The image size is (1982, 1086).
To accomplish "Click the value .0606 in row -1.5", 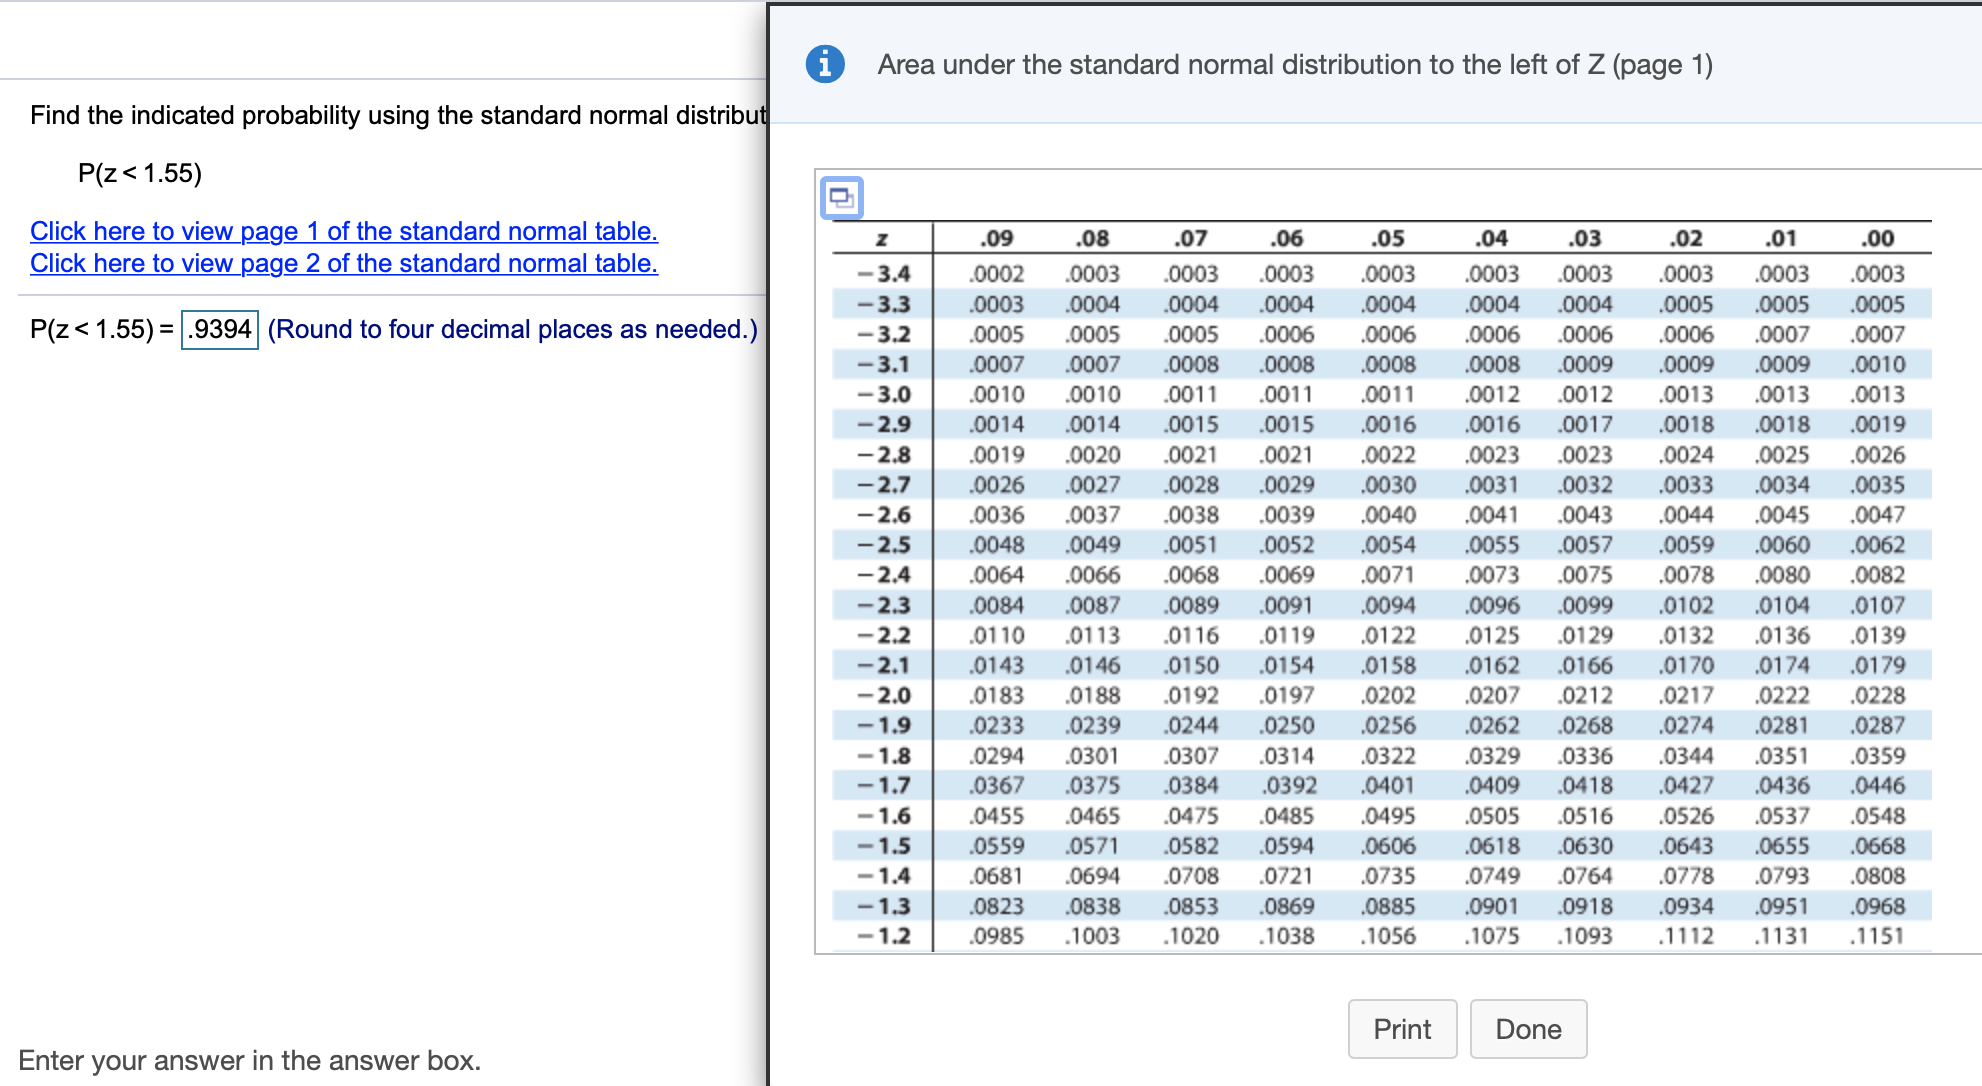I will [1388, 845].
